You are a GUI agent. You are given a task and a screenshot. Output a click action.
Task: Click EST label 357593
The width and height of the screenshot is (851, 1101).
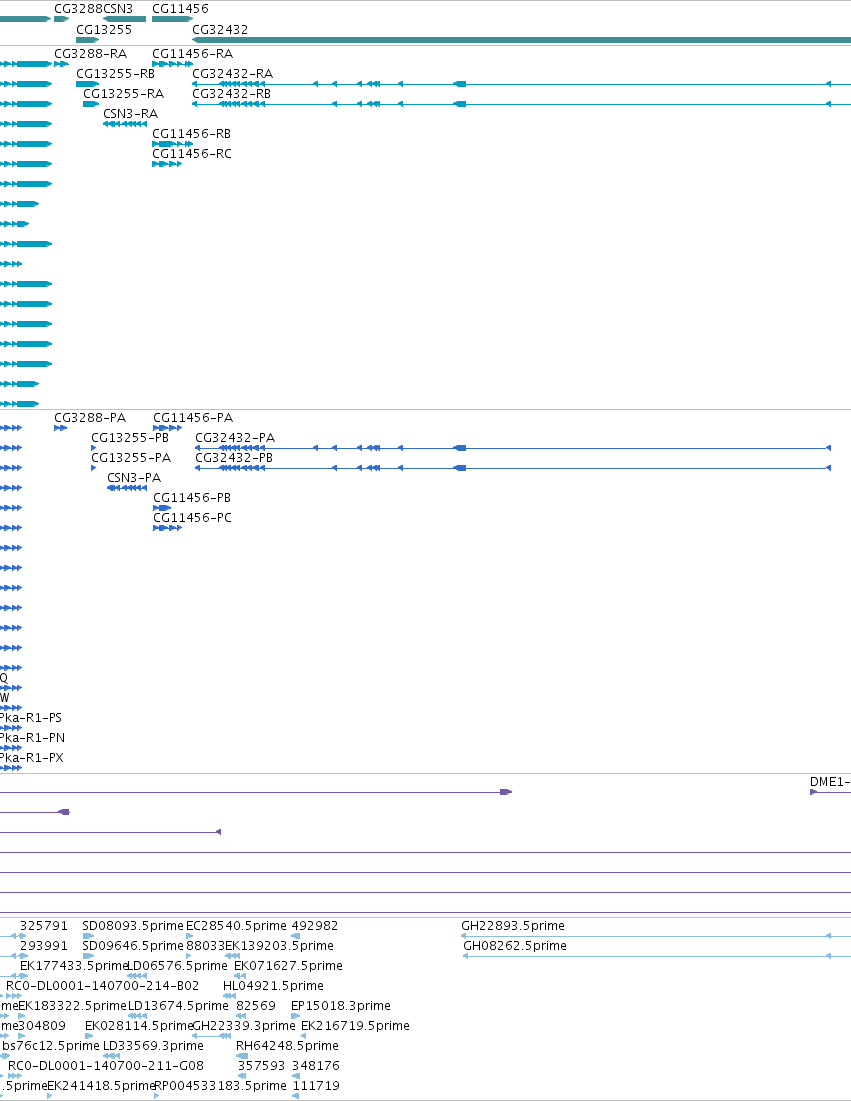261,1066
